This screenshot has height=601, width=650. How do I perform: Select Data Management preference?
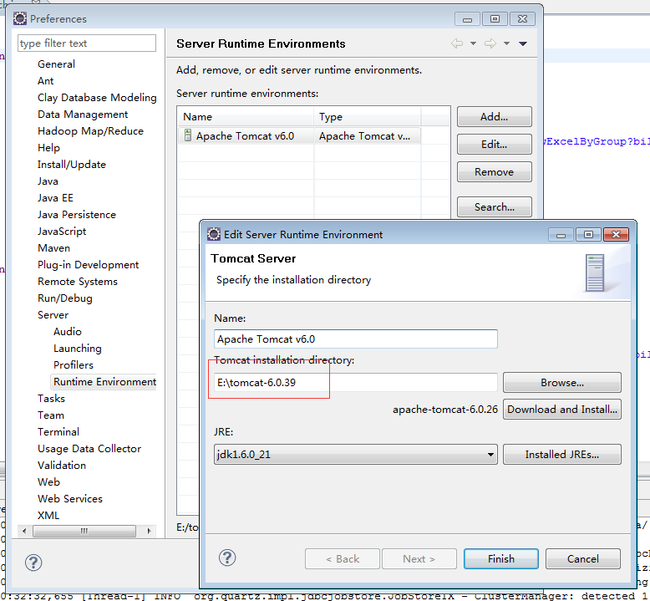coord(82,114)
